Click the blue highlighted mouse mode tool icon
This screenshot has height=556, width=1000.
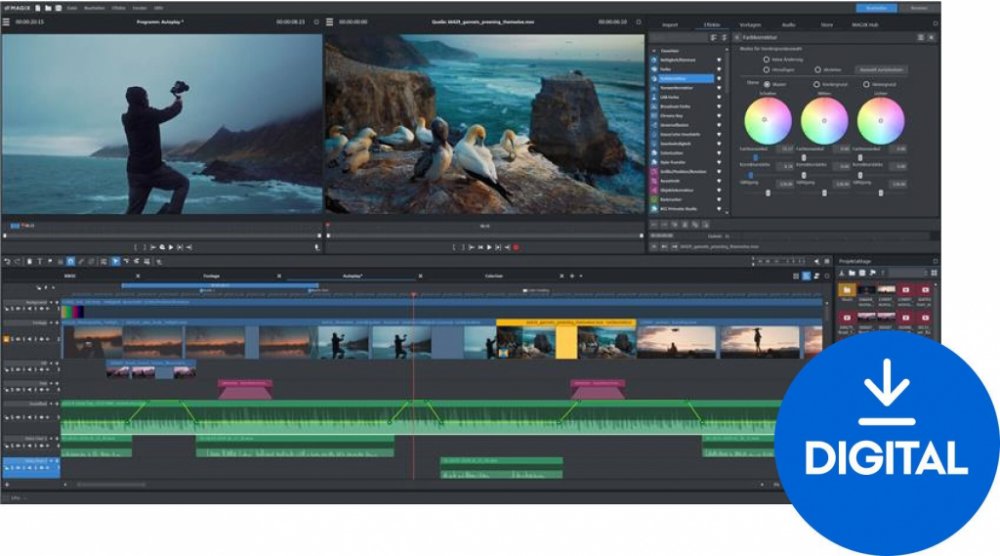tap(115, 261)
